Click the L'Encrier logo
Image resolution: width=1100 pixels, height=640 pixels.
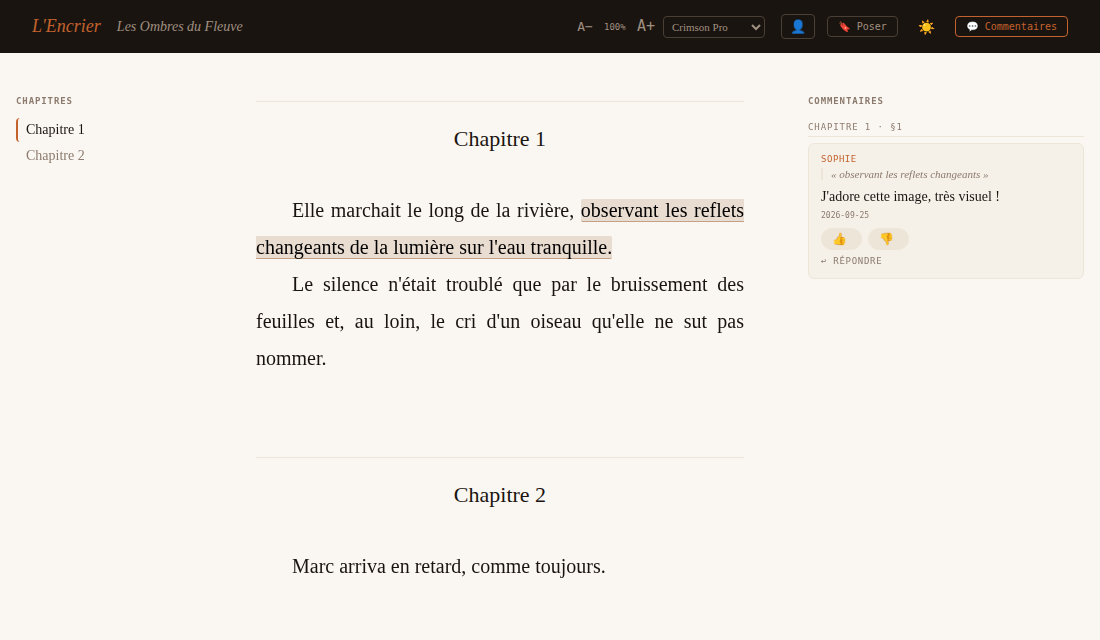[x=67, y=26]
